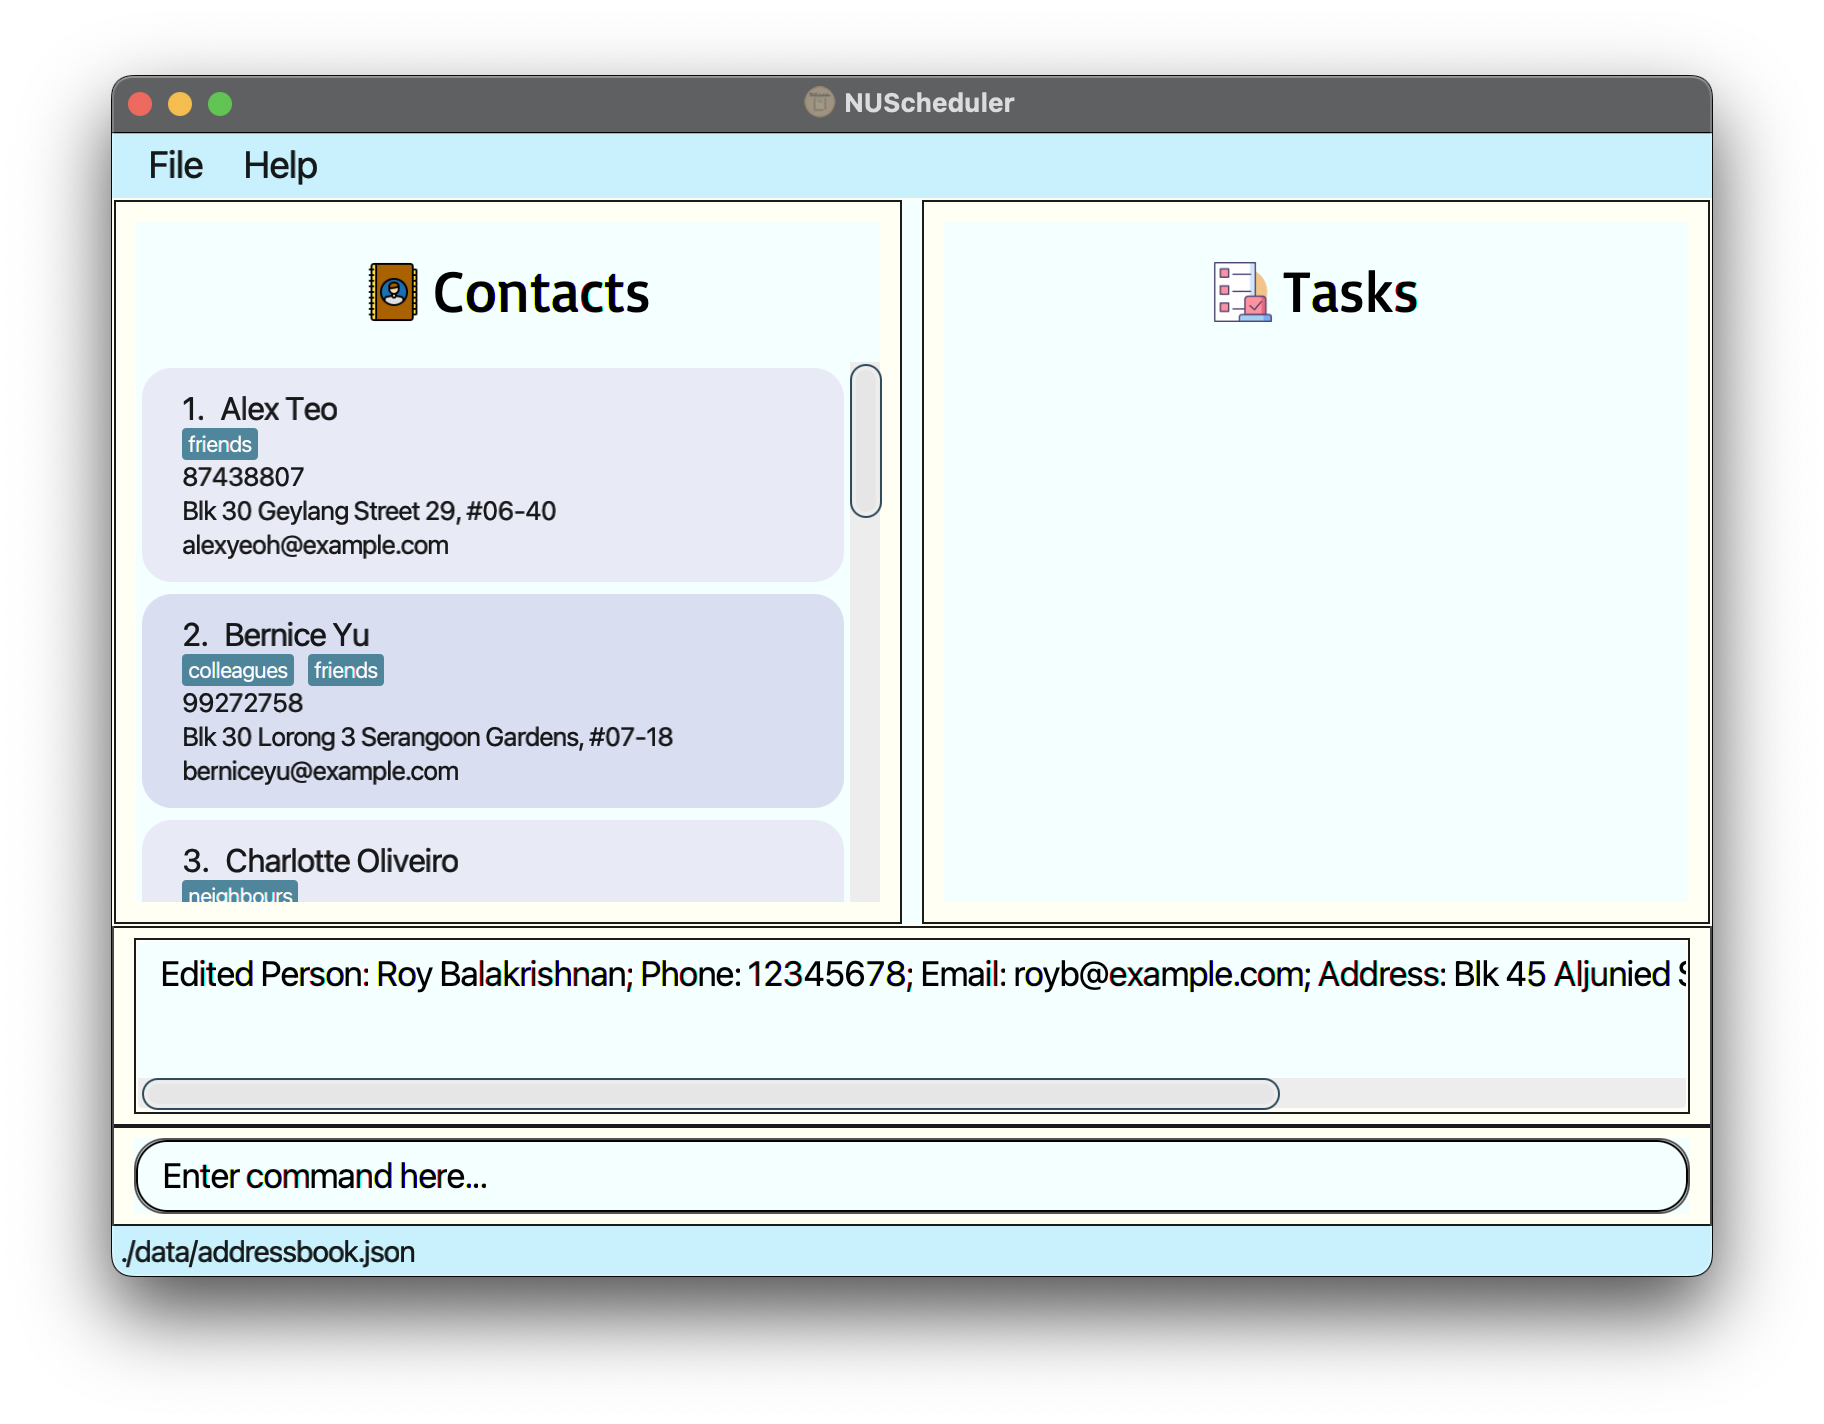Click phone number 99272758
Screen dimensions: 1824x1424
(x=242, y=703)
